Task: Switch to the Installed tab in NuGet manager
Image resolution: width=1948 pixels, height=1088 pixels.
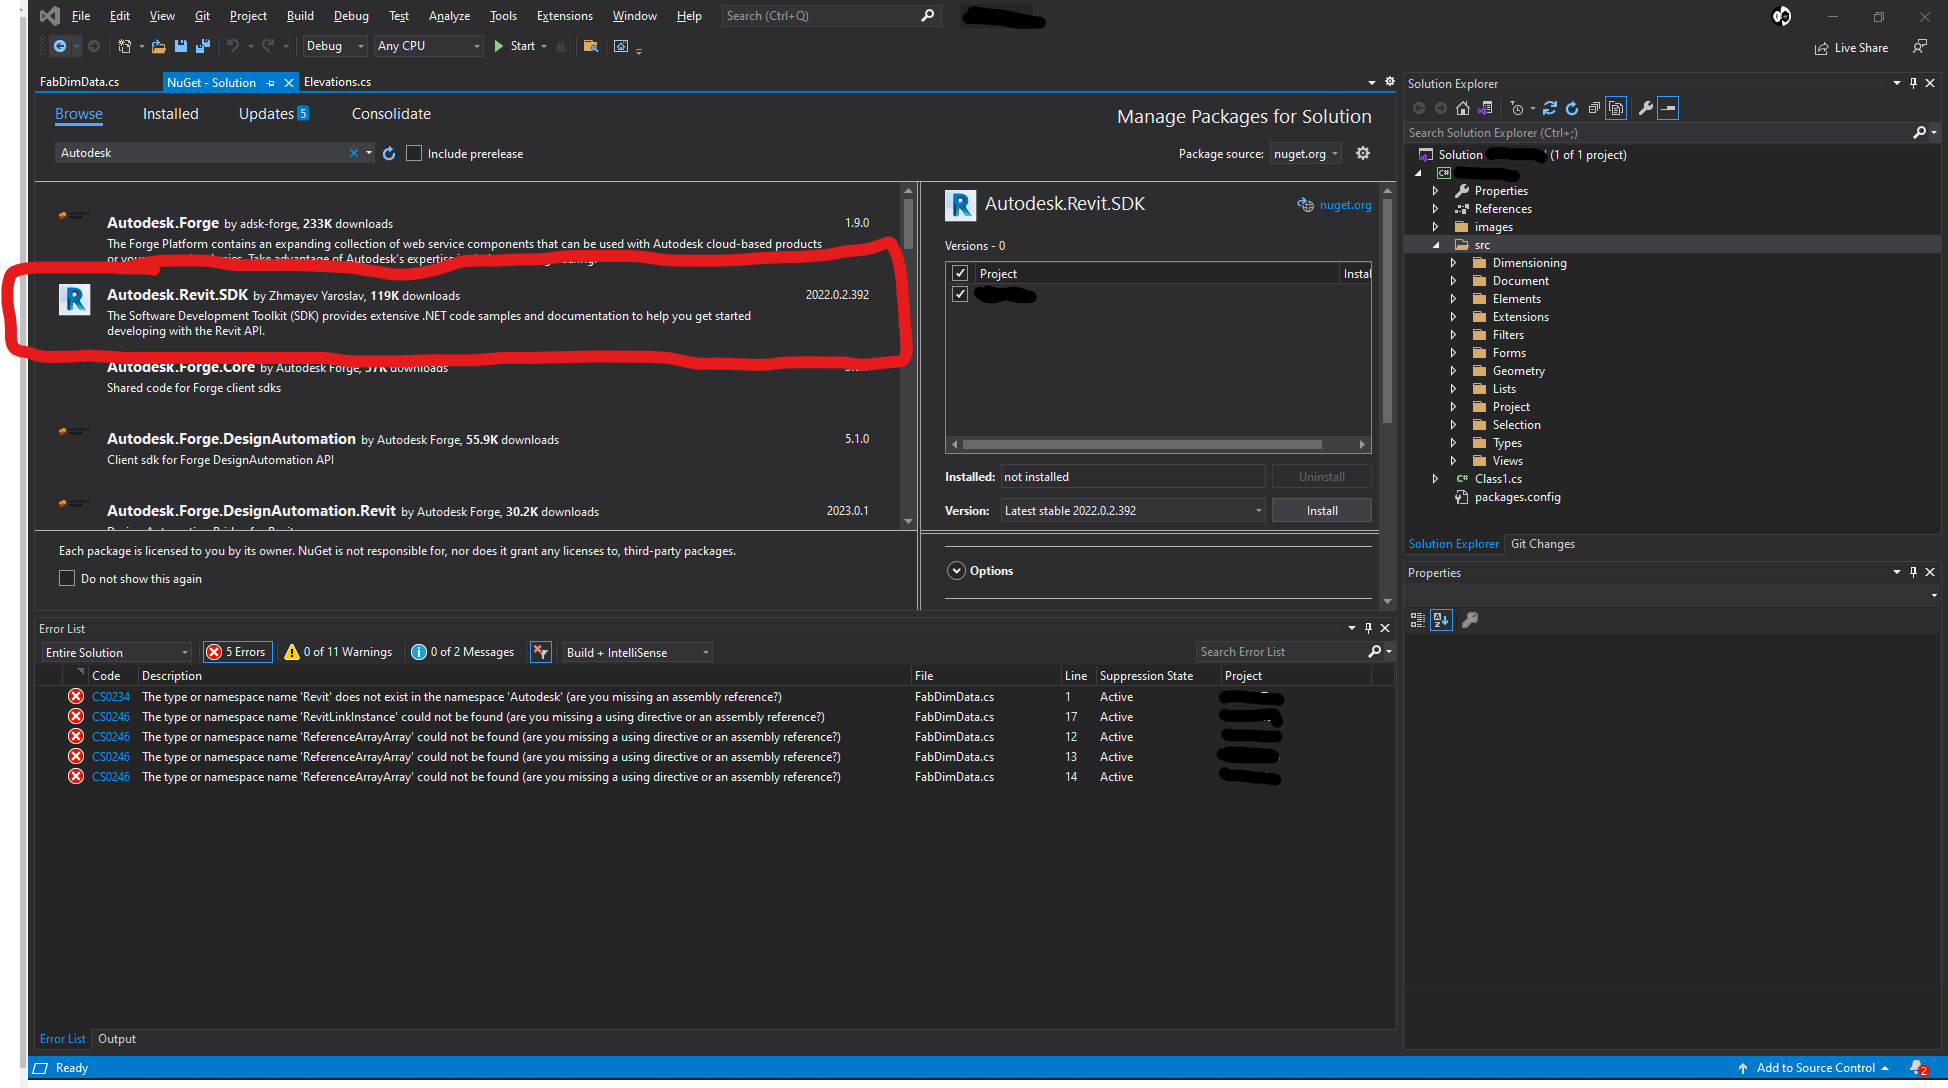Action: pyautogui.click(x=170, y=114)
